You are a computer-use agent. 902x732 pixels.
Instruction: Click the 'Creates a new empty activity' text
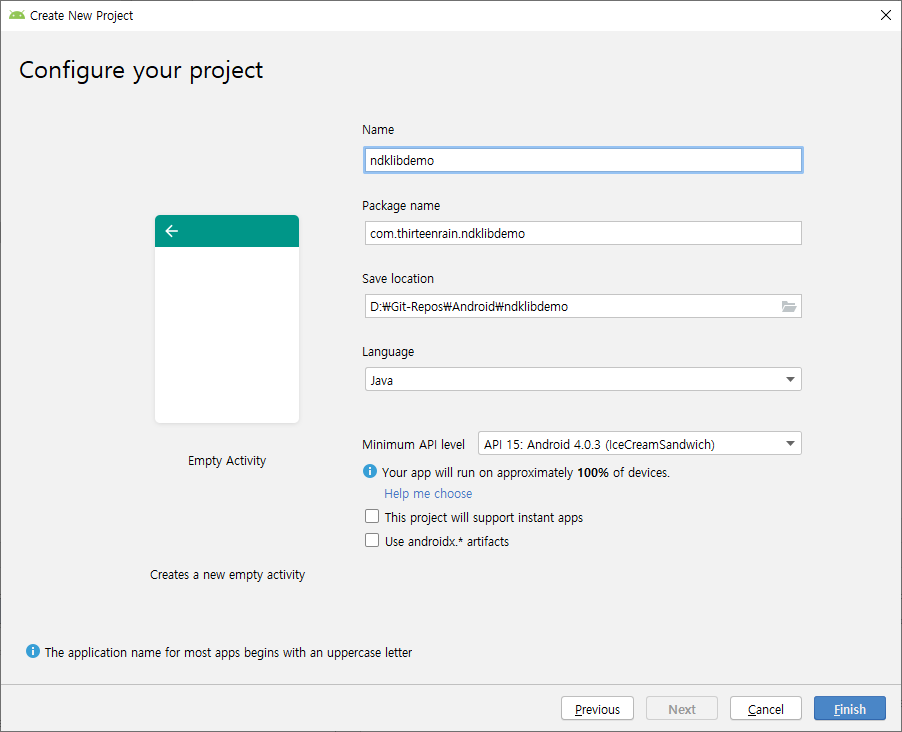point(227,575)
